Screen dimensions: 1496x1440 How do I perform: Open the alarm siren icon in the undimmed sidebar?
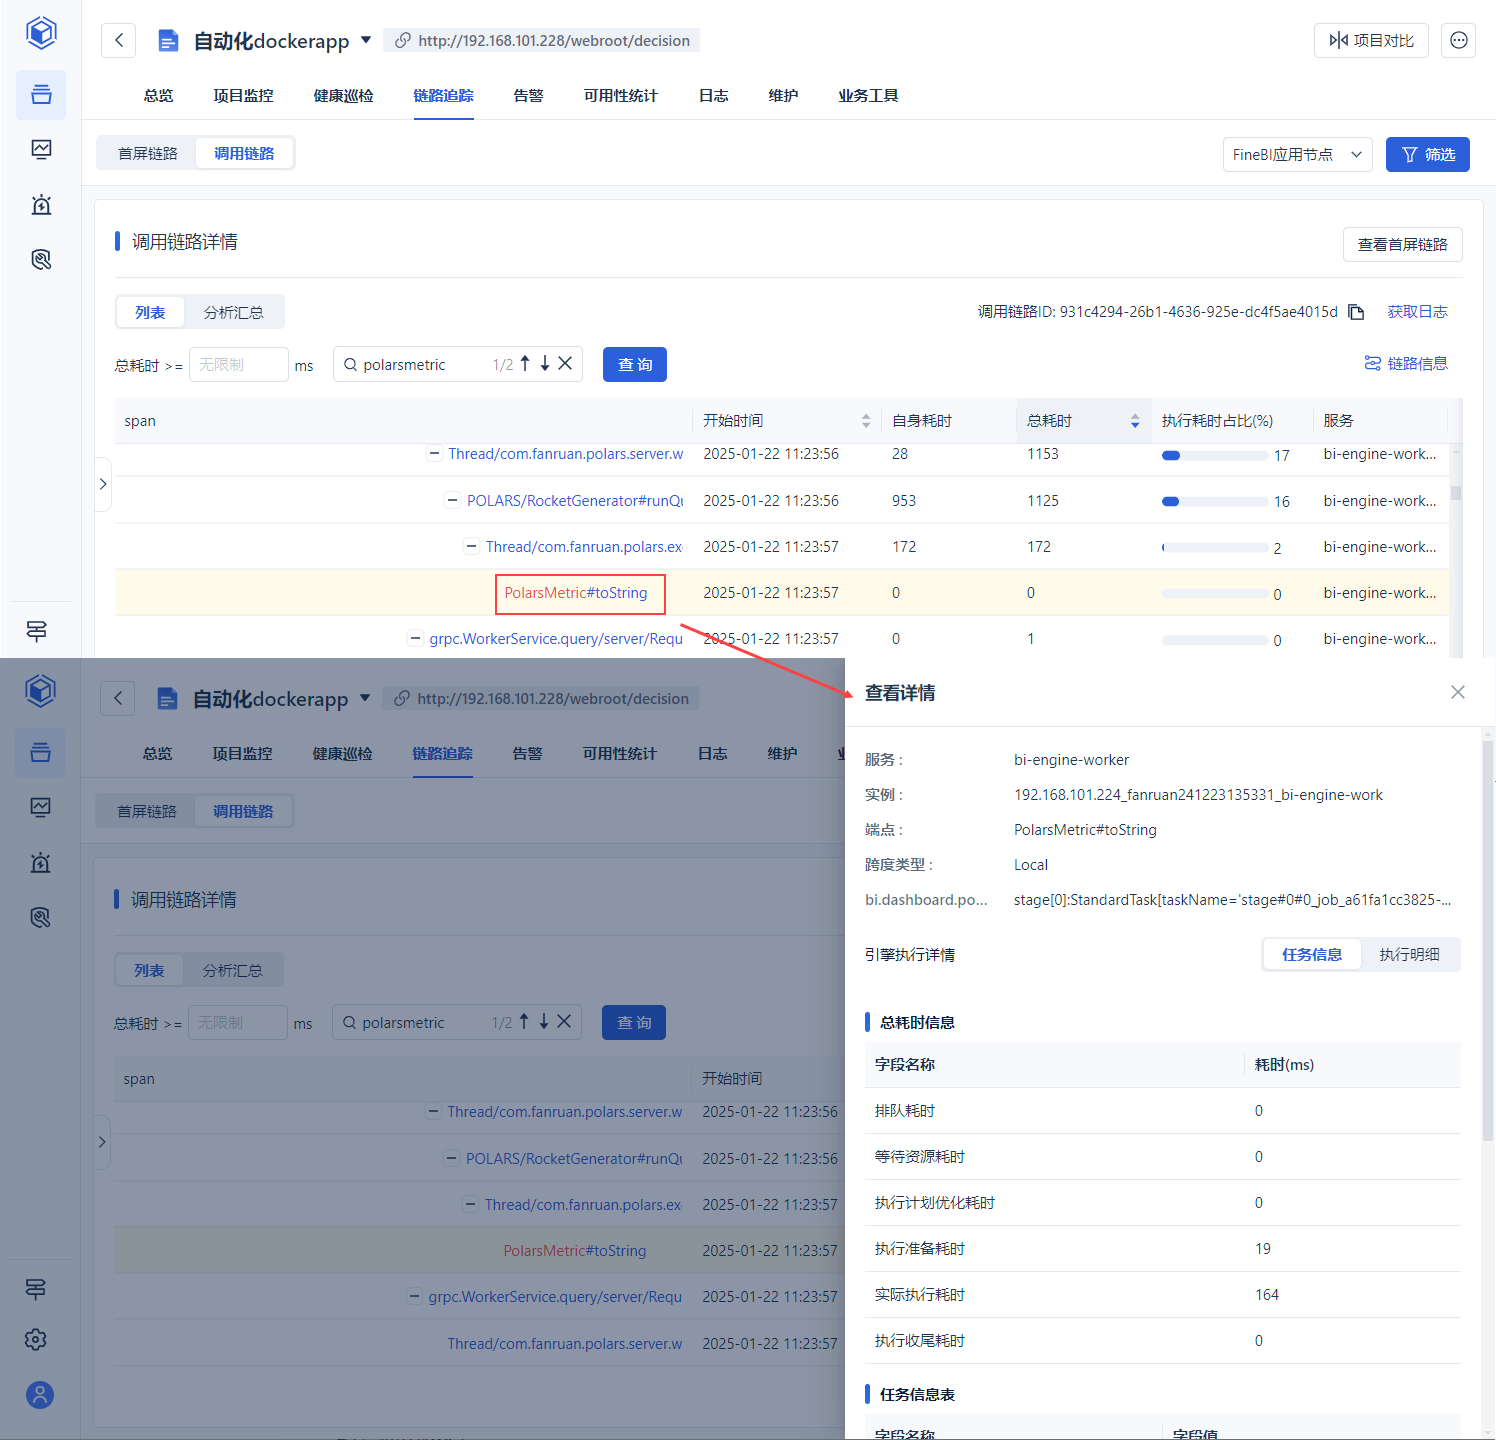[41, 205]
